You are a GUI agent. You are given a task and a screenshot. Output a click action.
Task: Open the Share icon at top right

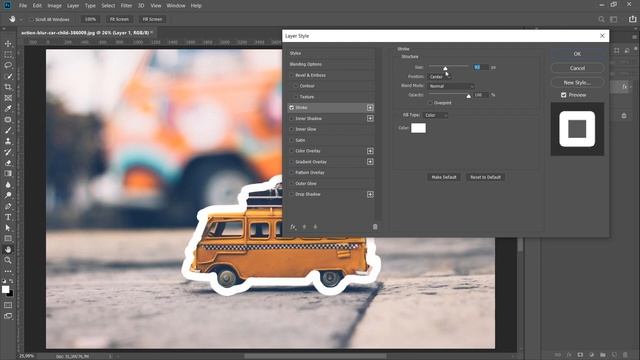(632, 19)
